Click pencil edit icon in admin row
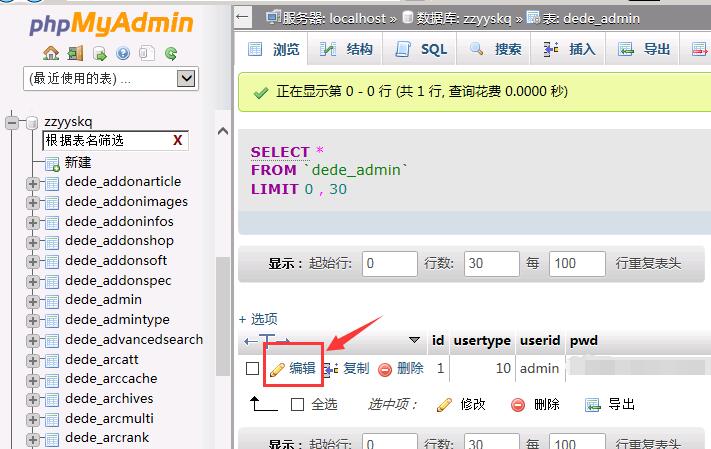Image resolution: width=711 pixels, height=449 pixels. pos(277,369)
